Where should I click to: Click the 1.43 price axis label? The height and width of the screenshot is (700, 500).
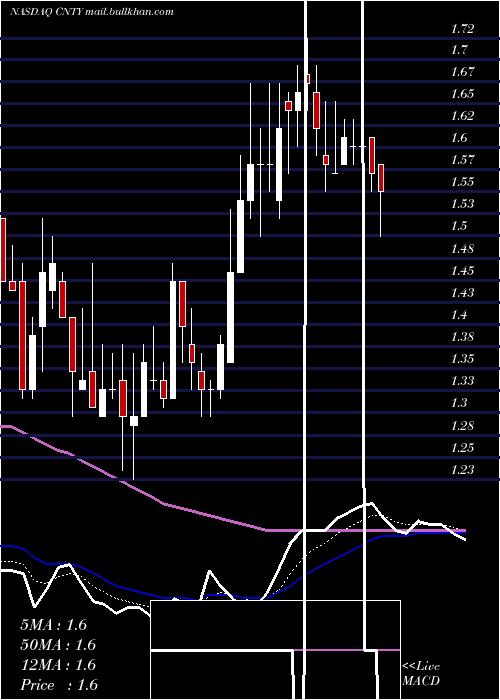(462, 293)
